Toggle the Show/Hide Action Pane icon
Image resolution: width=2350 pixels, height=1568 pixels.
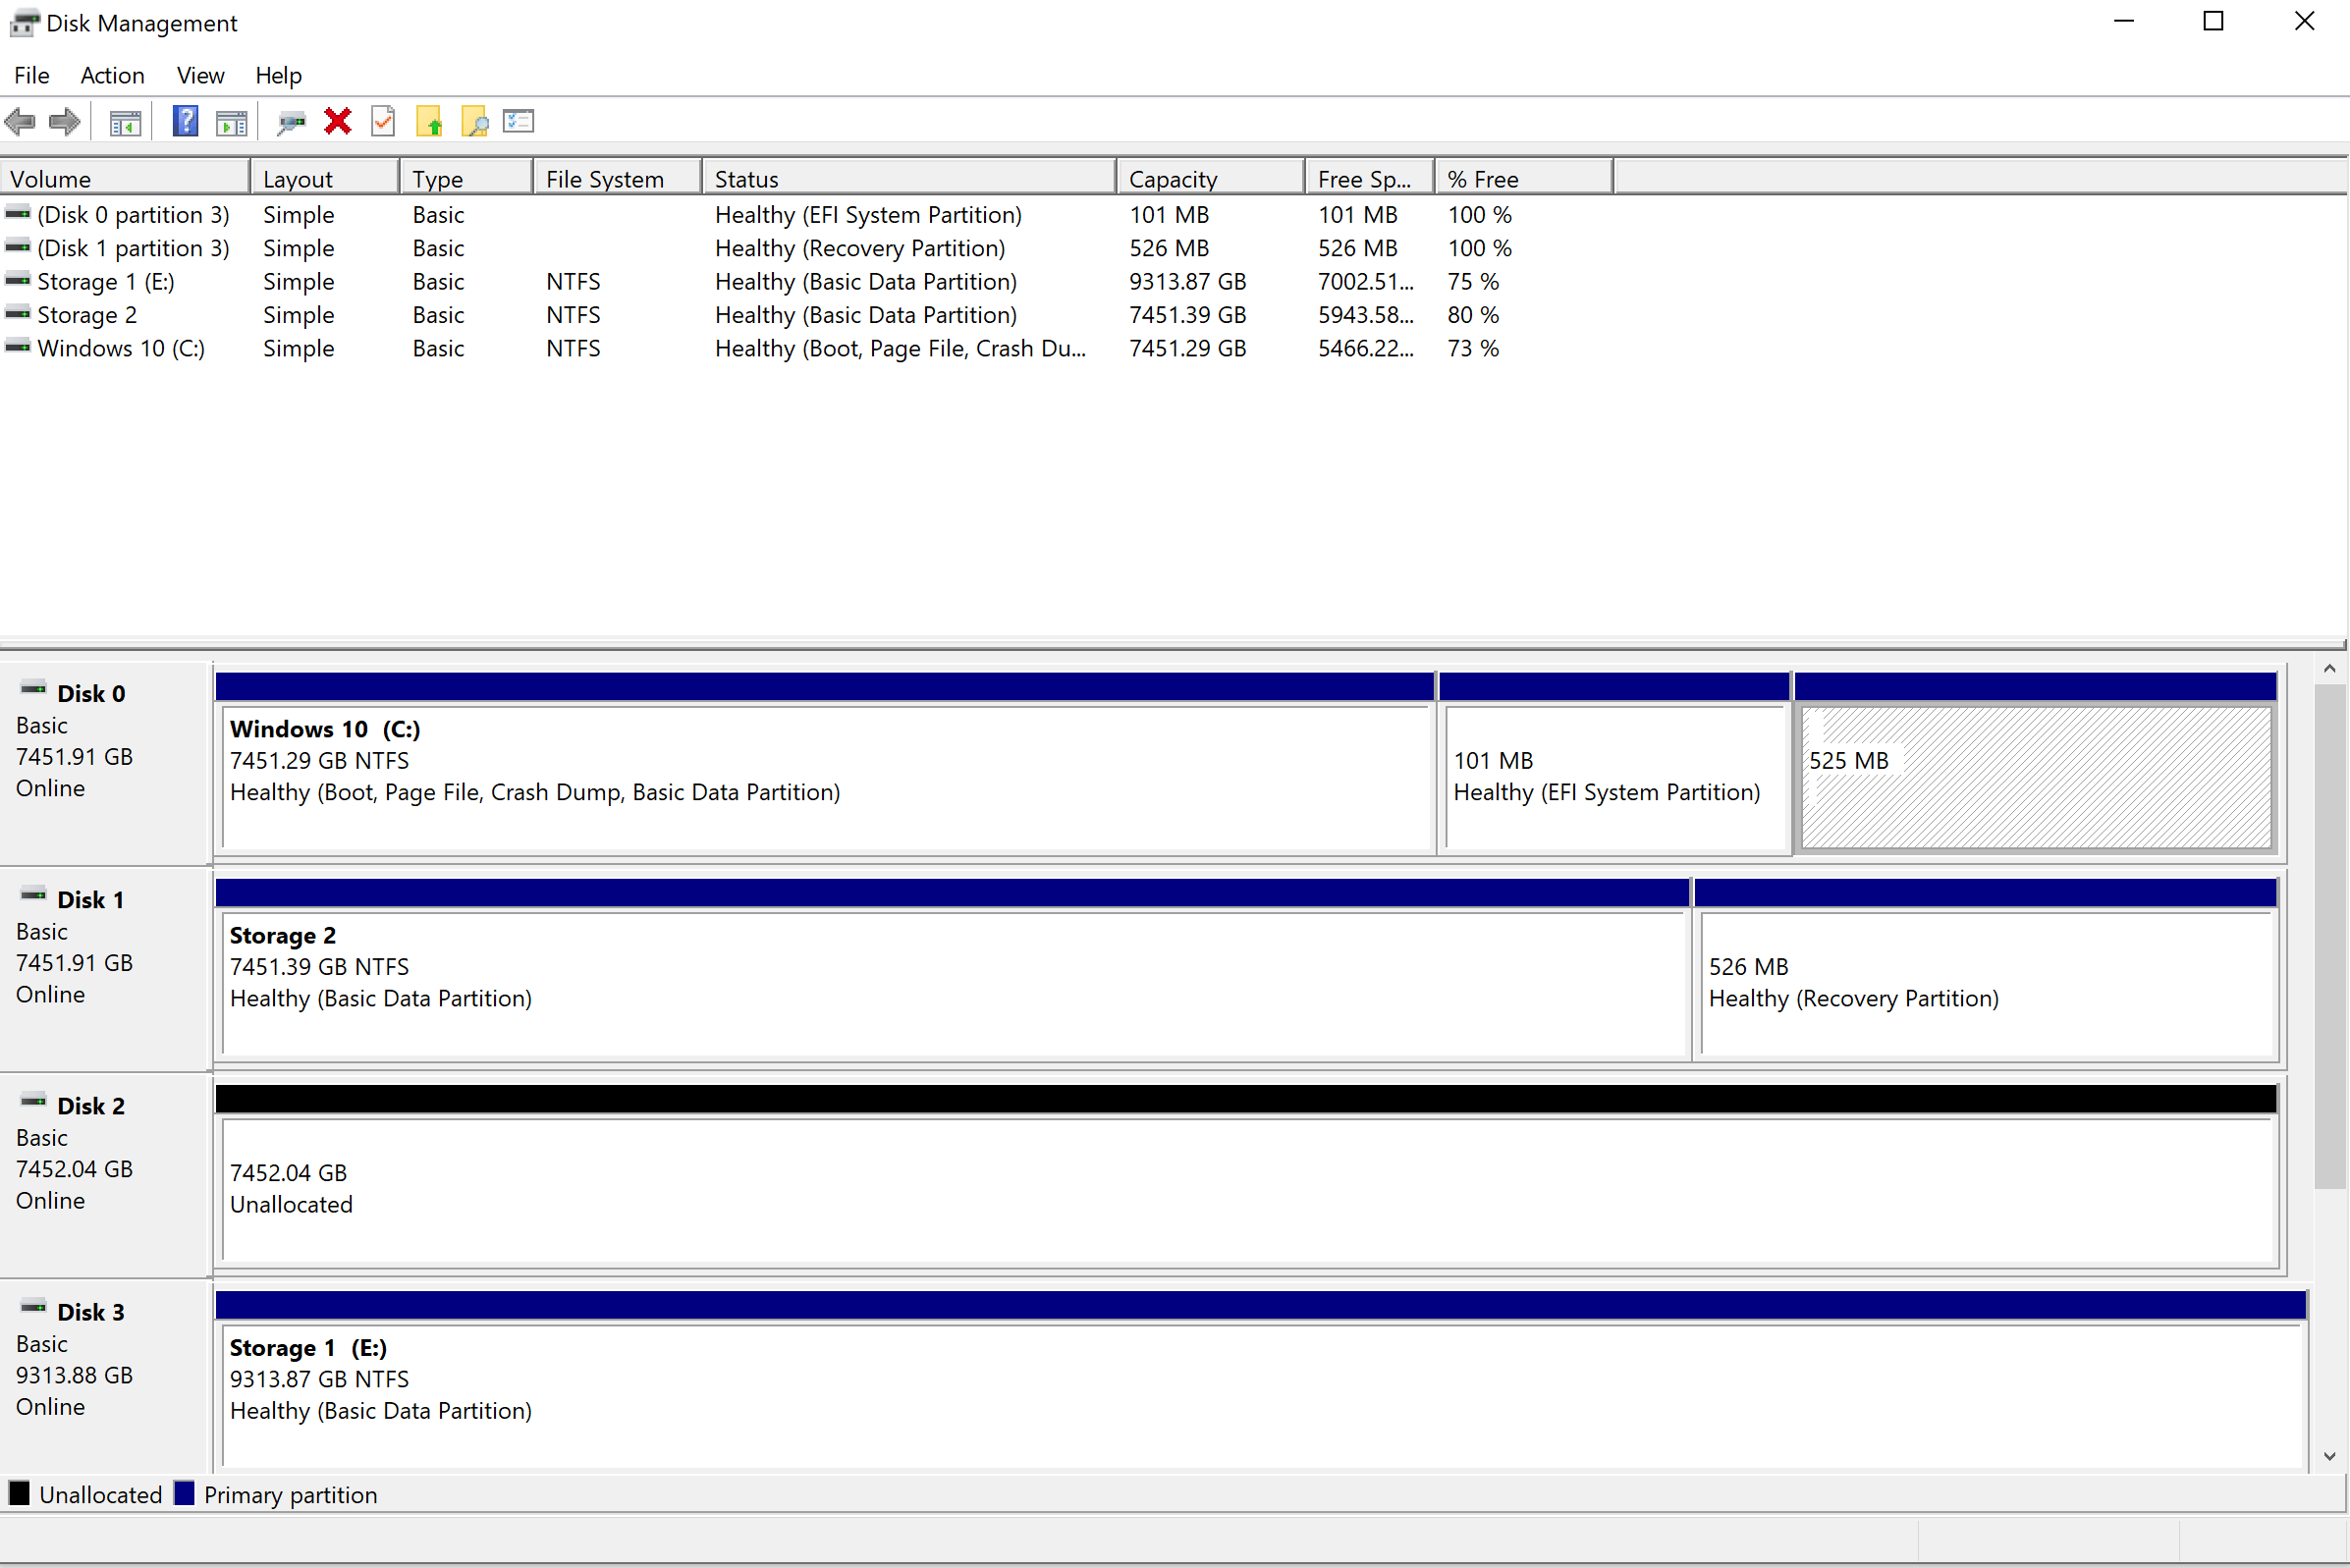click(x=232, y=122)
